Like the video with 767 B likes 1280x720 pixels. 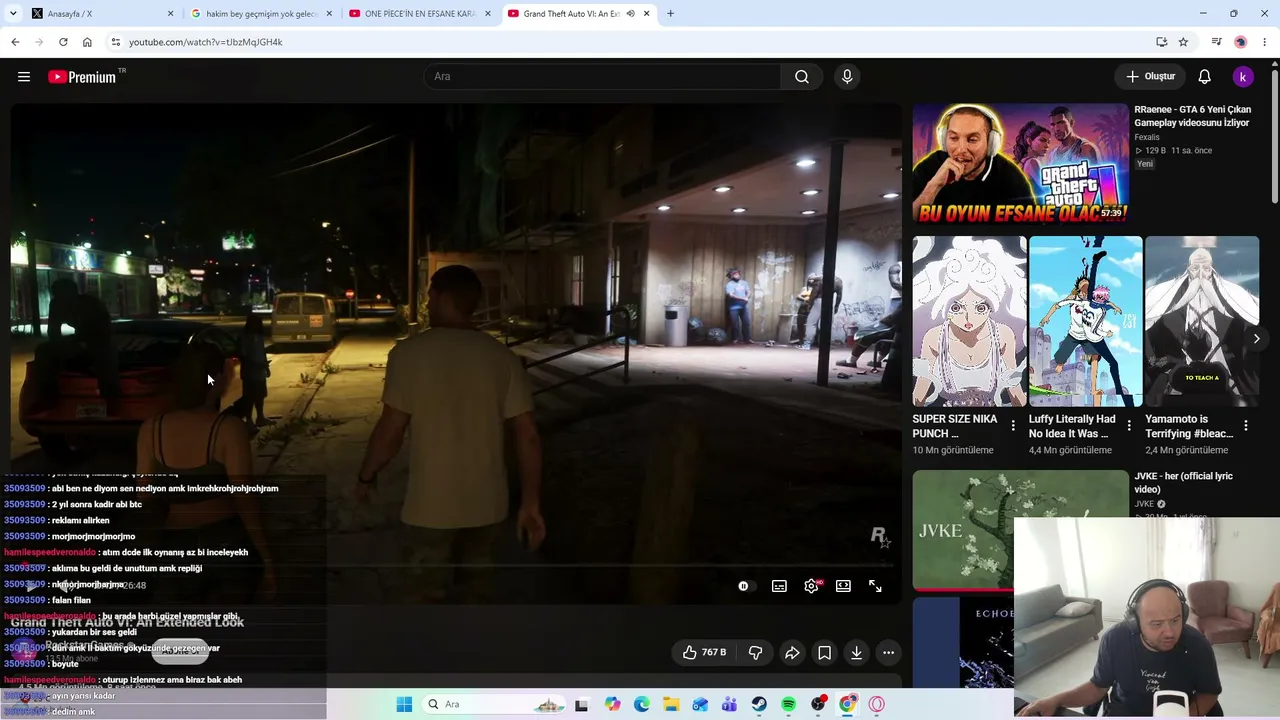click(x=704, y=653)
